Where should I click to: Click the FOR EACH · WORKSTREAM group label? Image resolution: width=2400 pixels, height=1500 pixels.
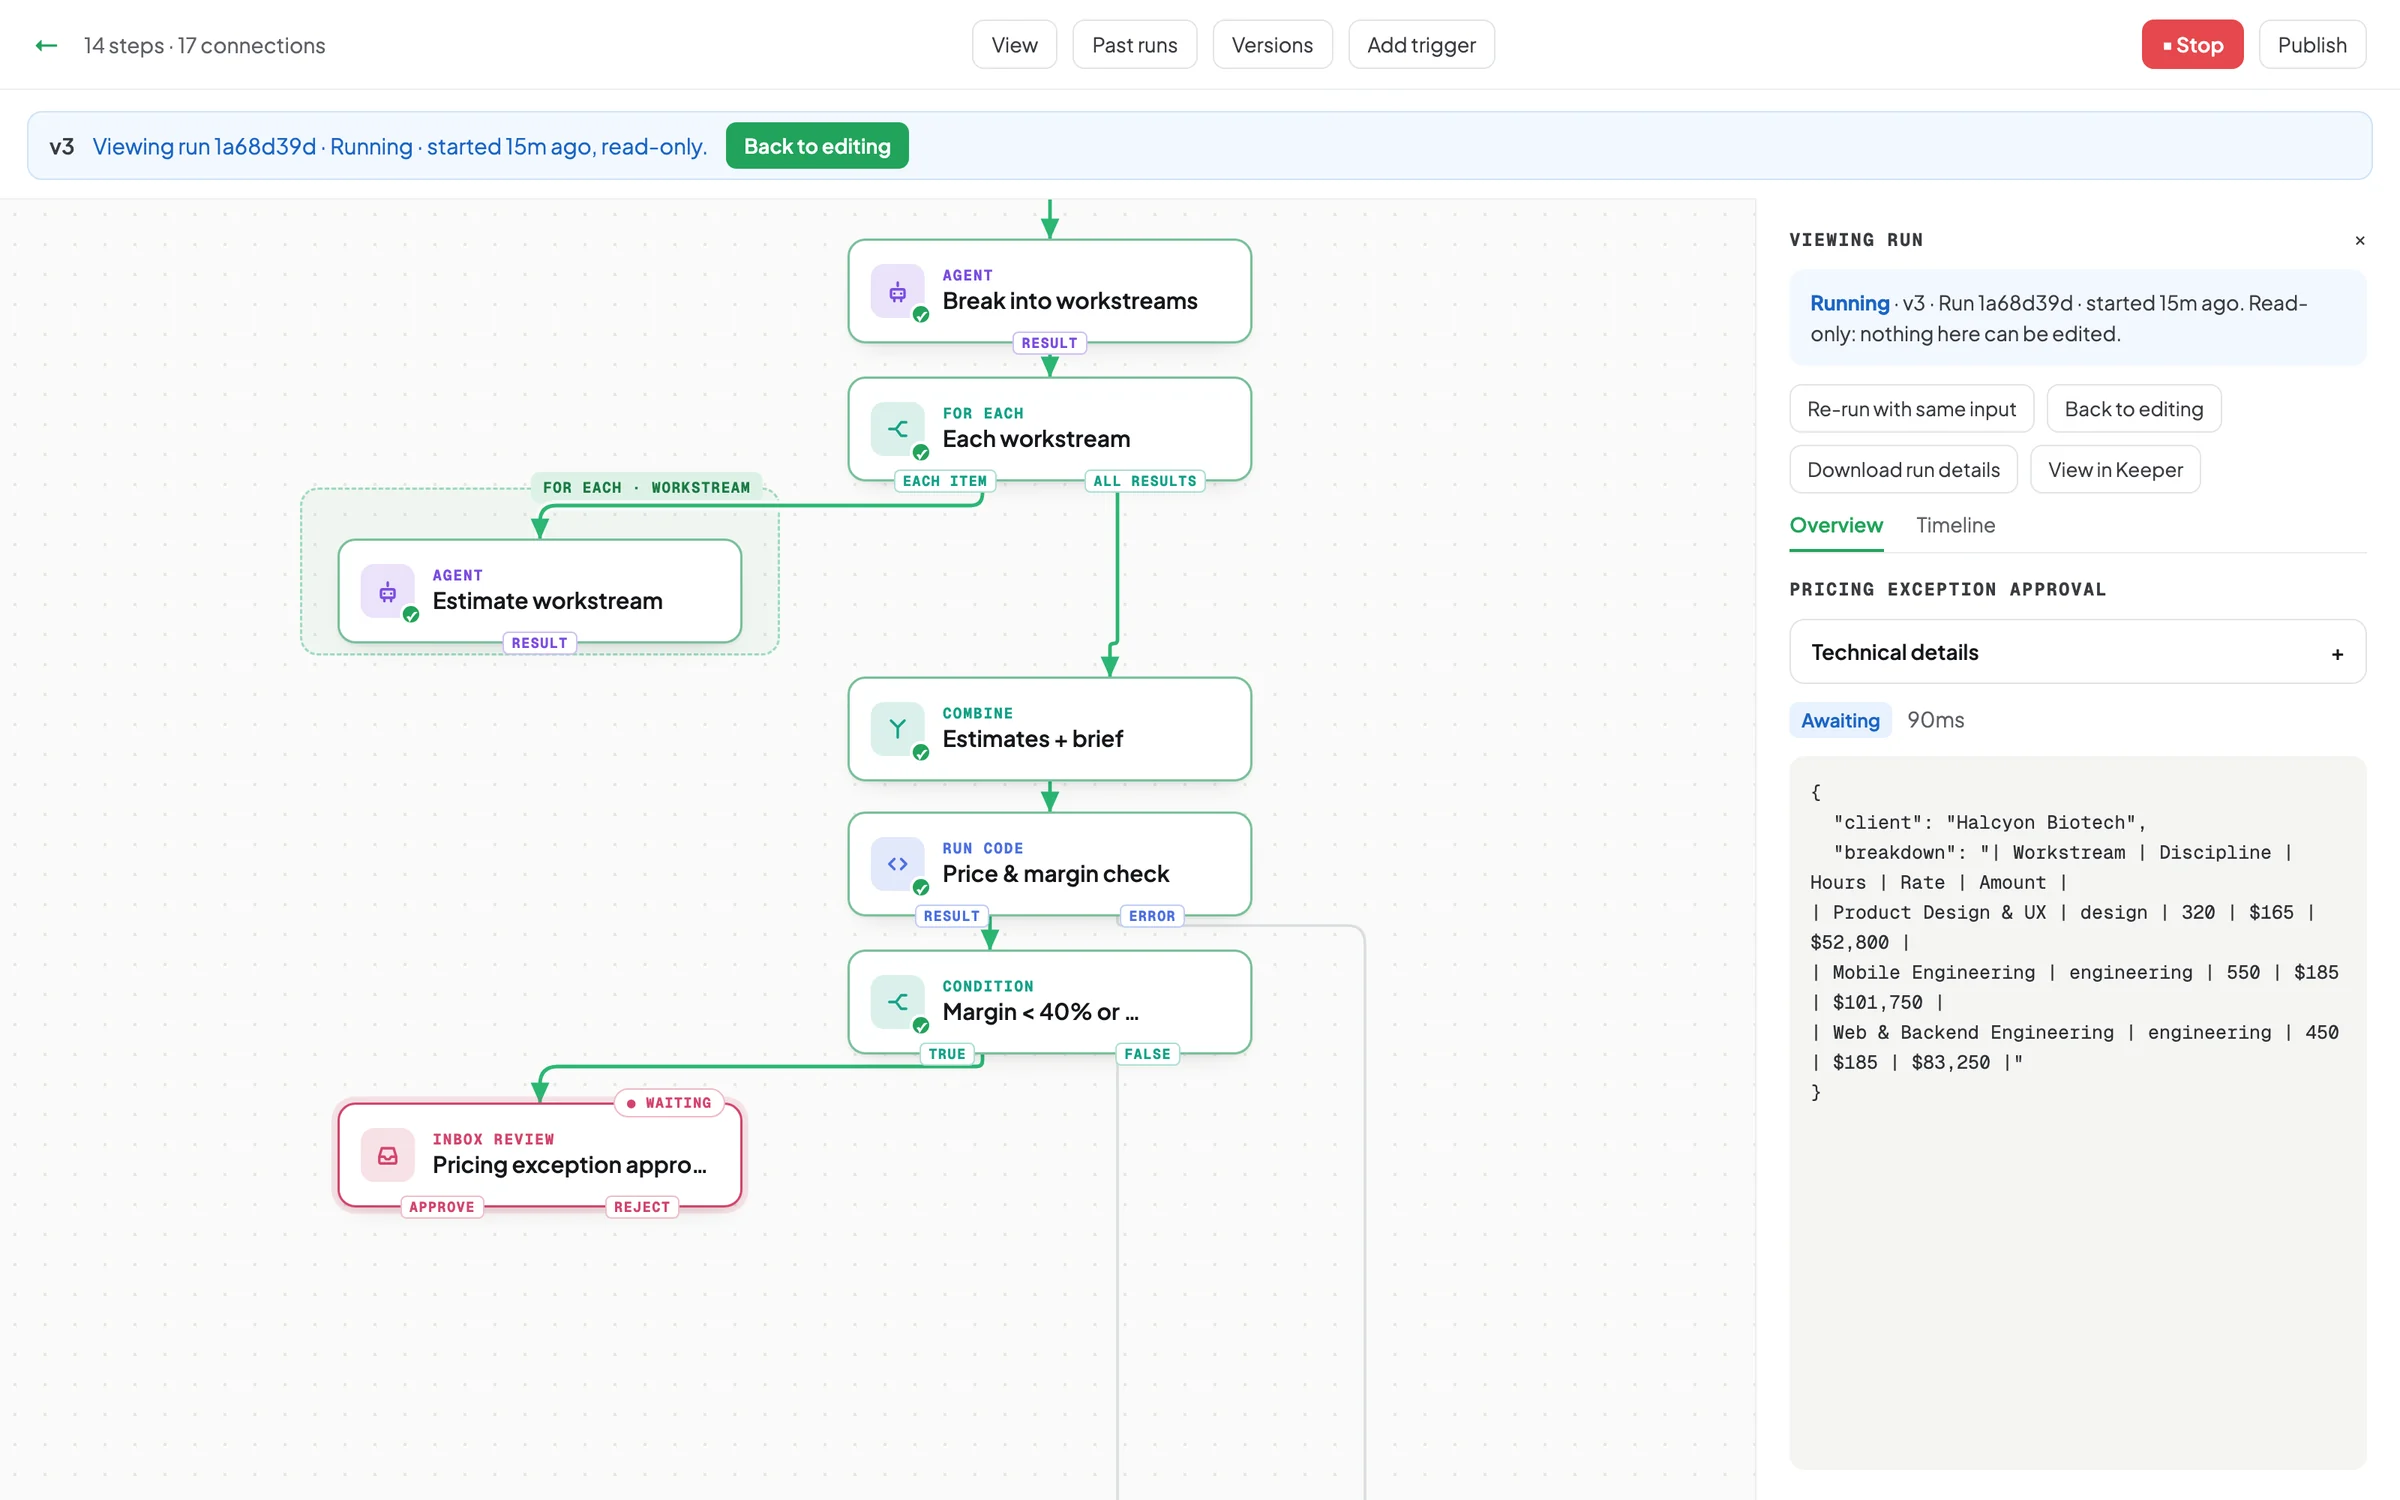coord(646,488)
